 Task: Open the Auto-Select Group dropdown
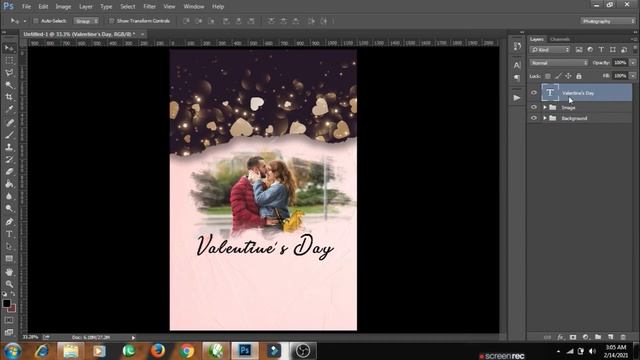tap(86, 21)
